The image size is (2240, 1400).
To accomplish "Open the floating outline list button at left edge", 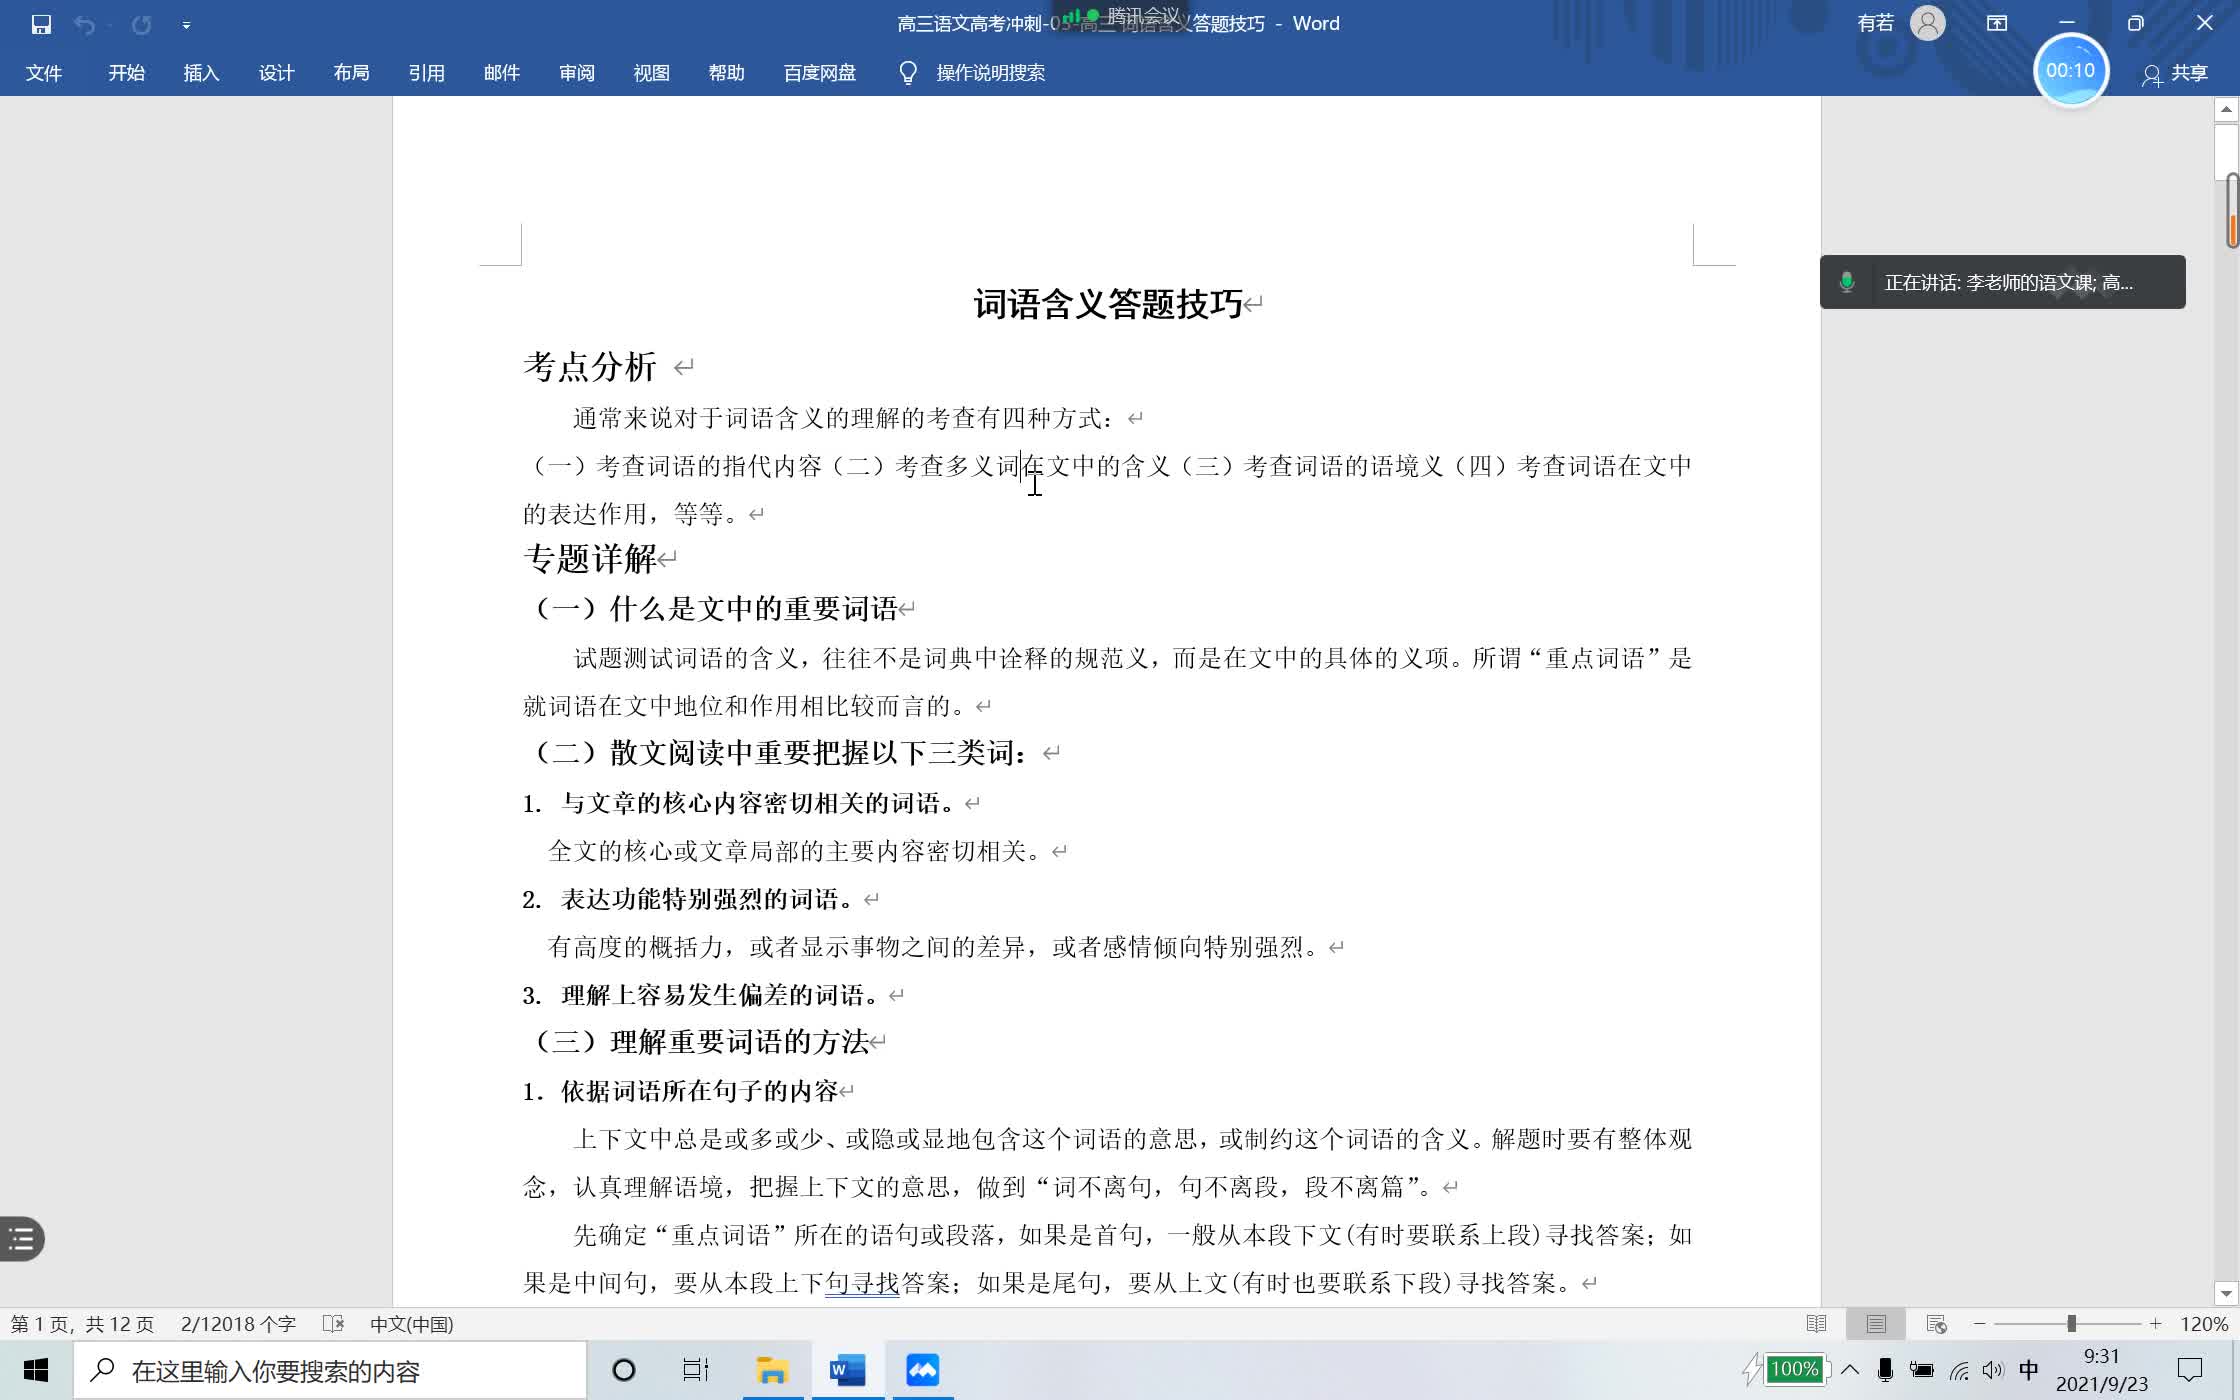I will click(x=21, y=1239).
